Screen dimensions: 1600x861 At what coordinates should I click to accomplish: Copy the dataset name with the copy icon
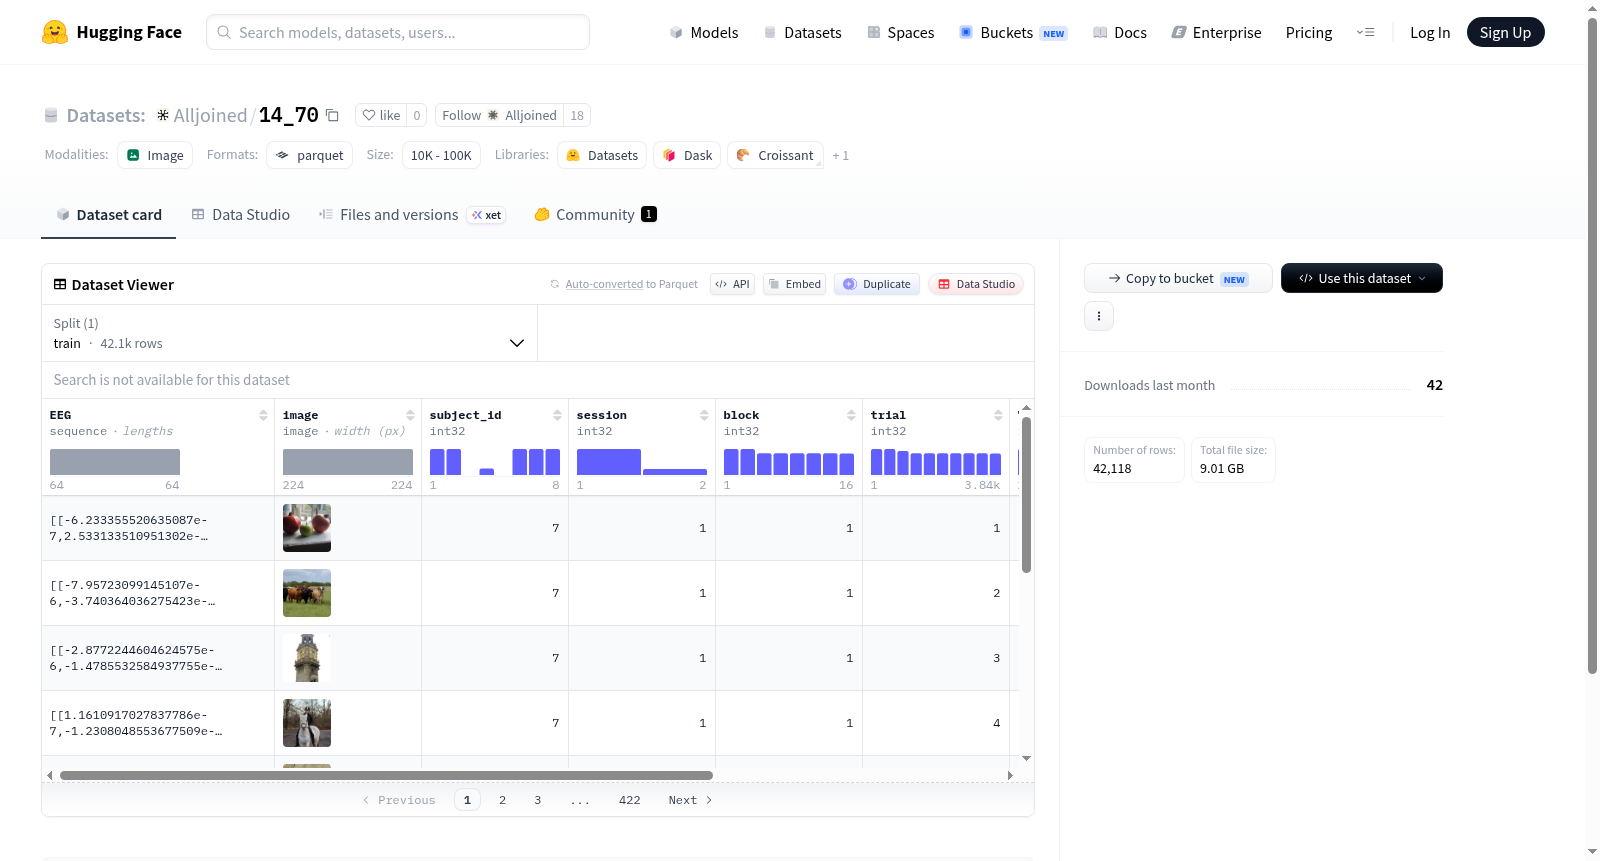point(332,116)
